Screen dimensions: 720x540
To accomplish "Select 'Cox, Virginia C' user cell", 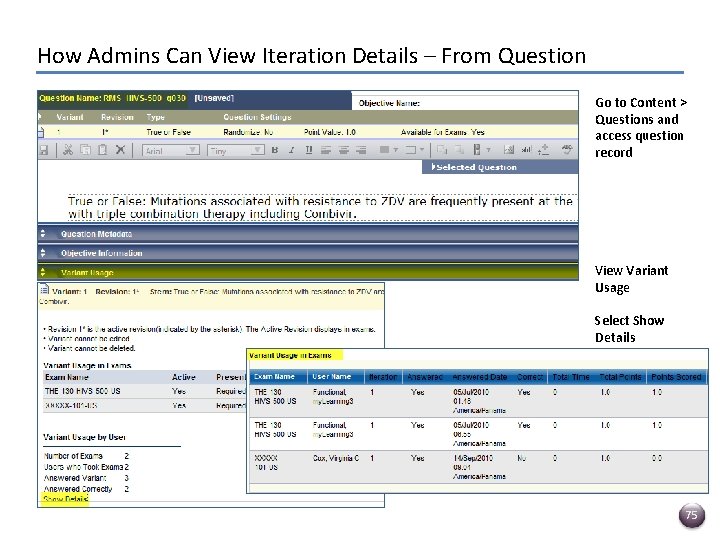I will pos(336,458).
